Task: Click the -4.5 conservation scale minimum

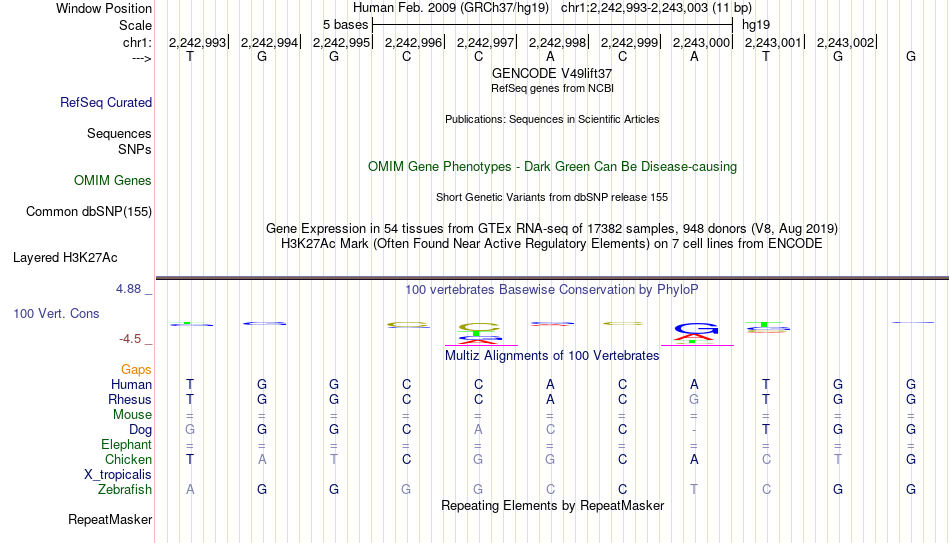Action: pyautogui.click(x=130, y=339)
